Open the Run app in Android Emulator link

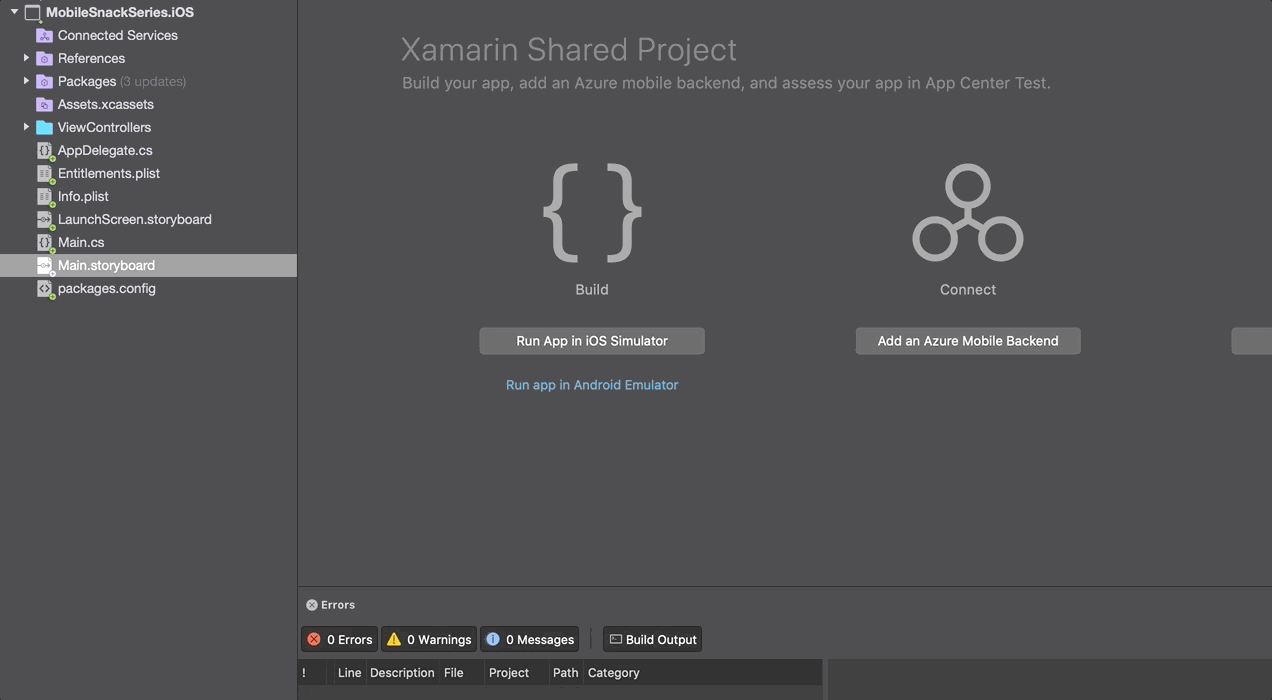592,385
